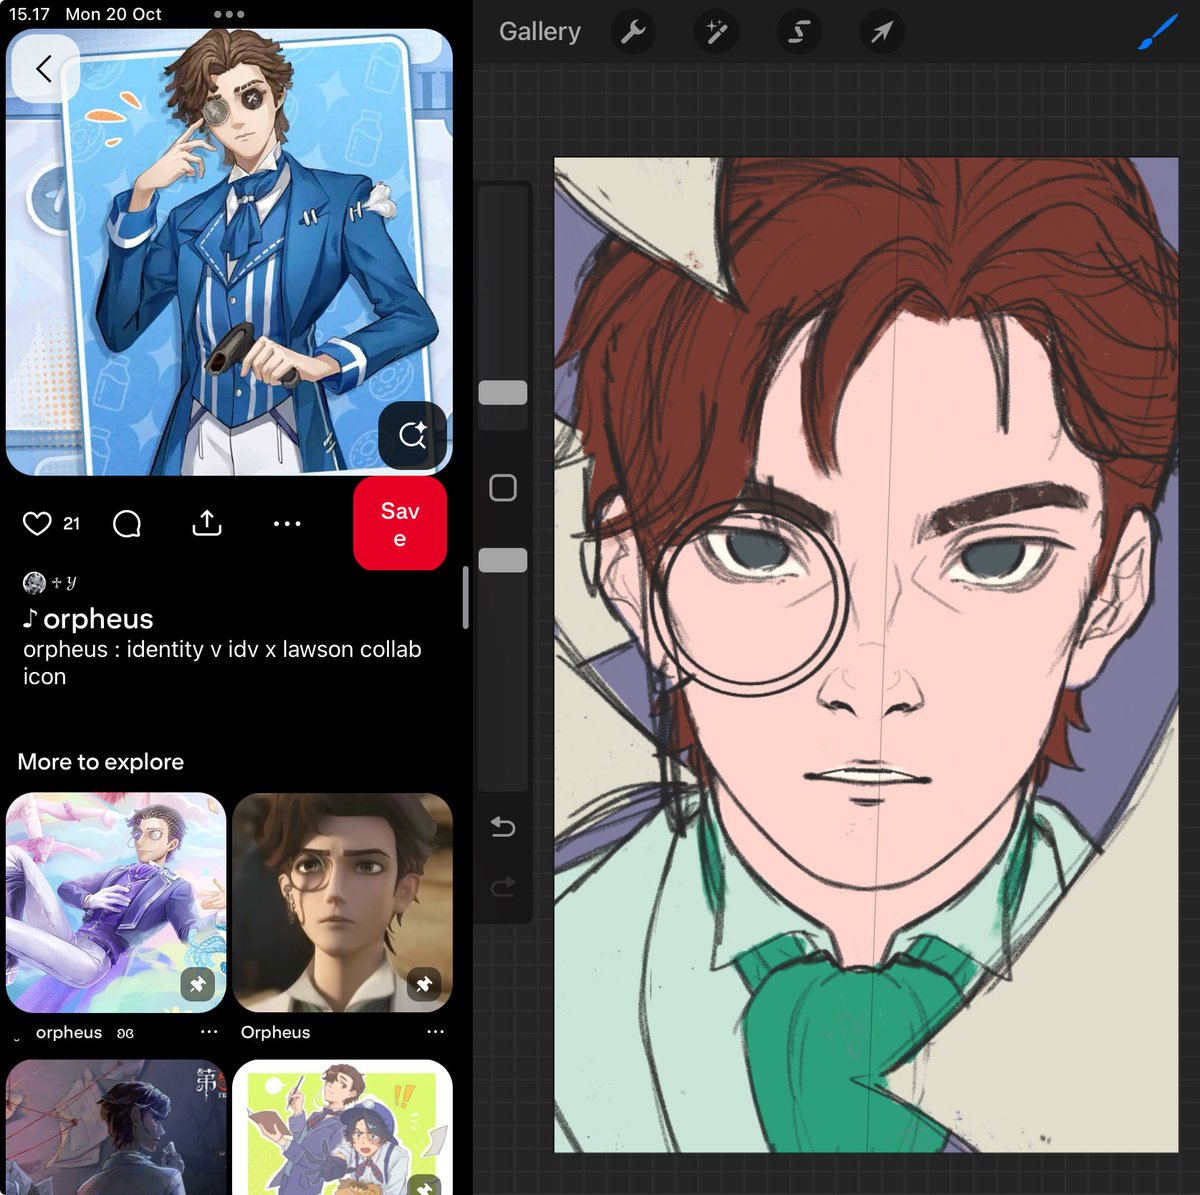
Task: Adjust the brush opacity slider handle
Action: (x=503, y=560)
